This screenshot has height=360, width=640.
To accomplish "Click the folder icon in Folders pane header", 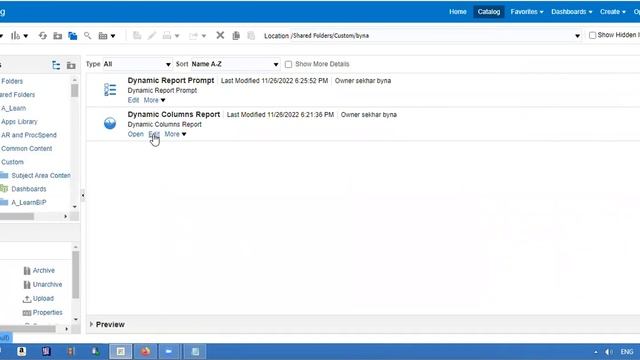I will (71, 65).
